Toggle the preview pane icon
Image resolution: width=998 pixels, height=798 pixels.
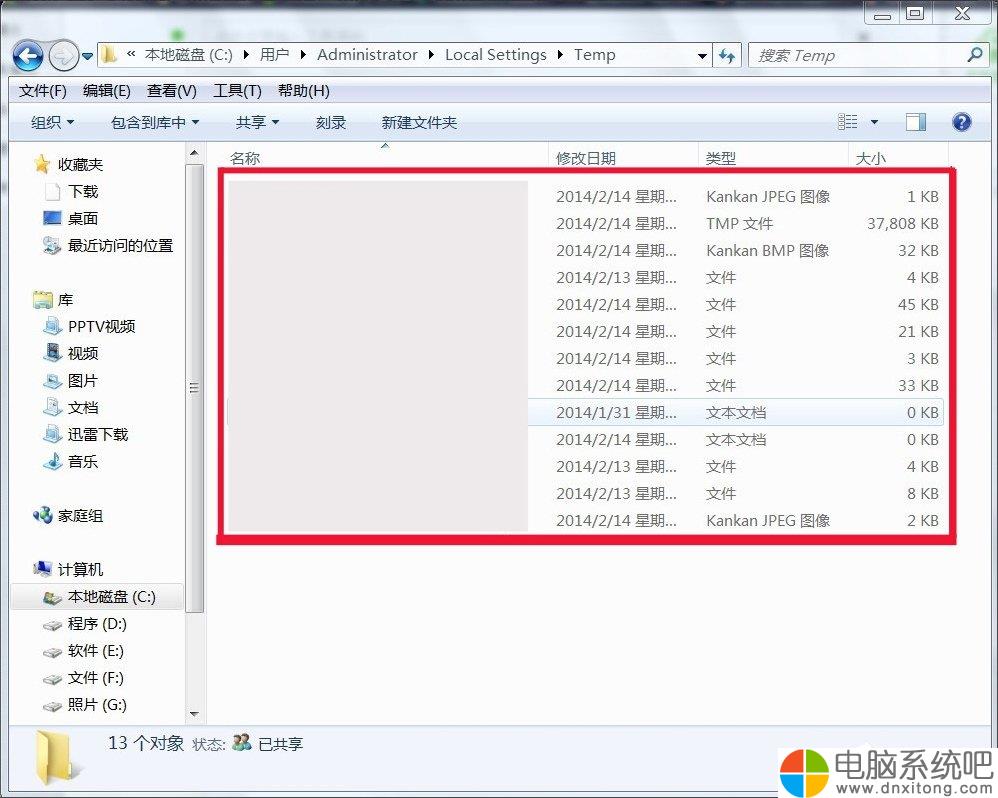click(915, 122)
